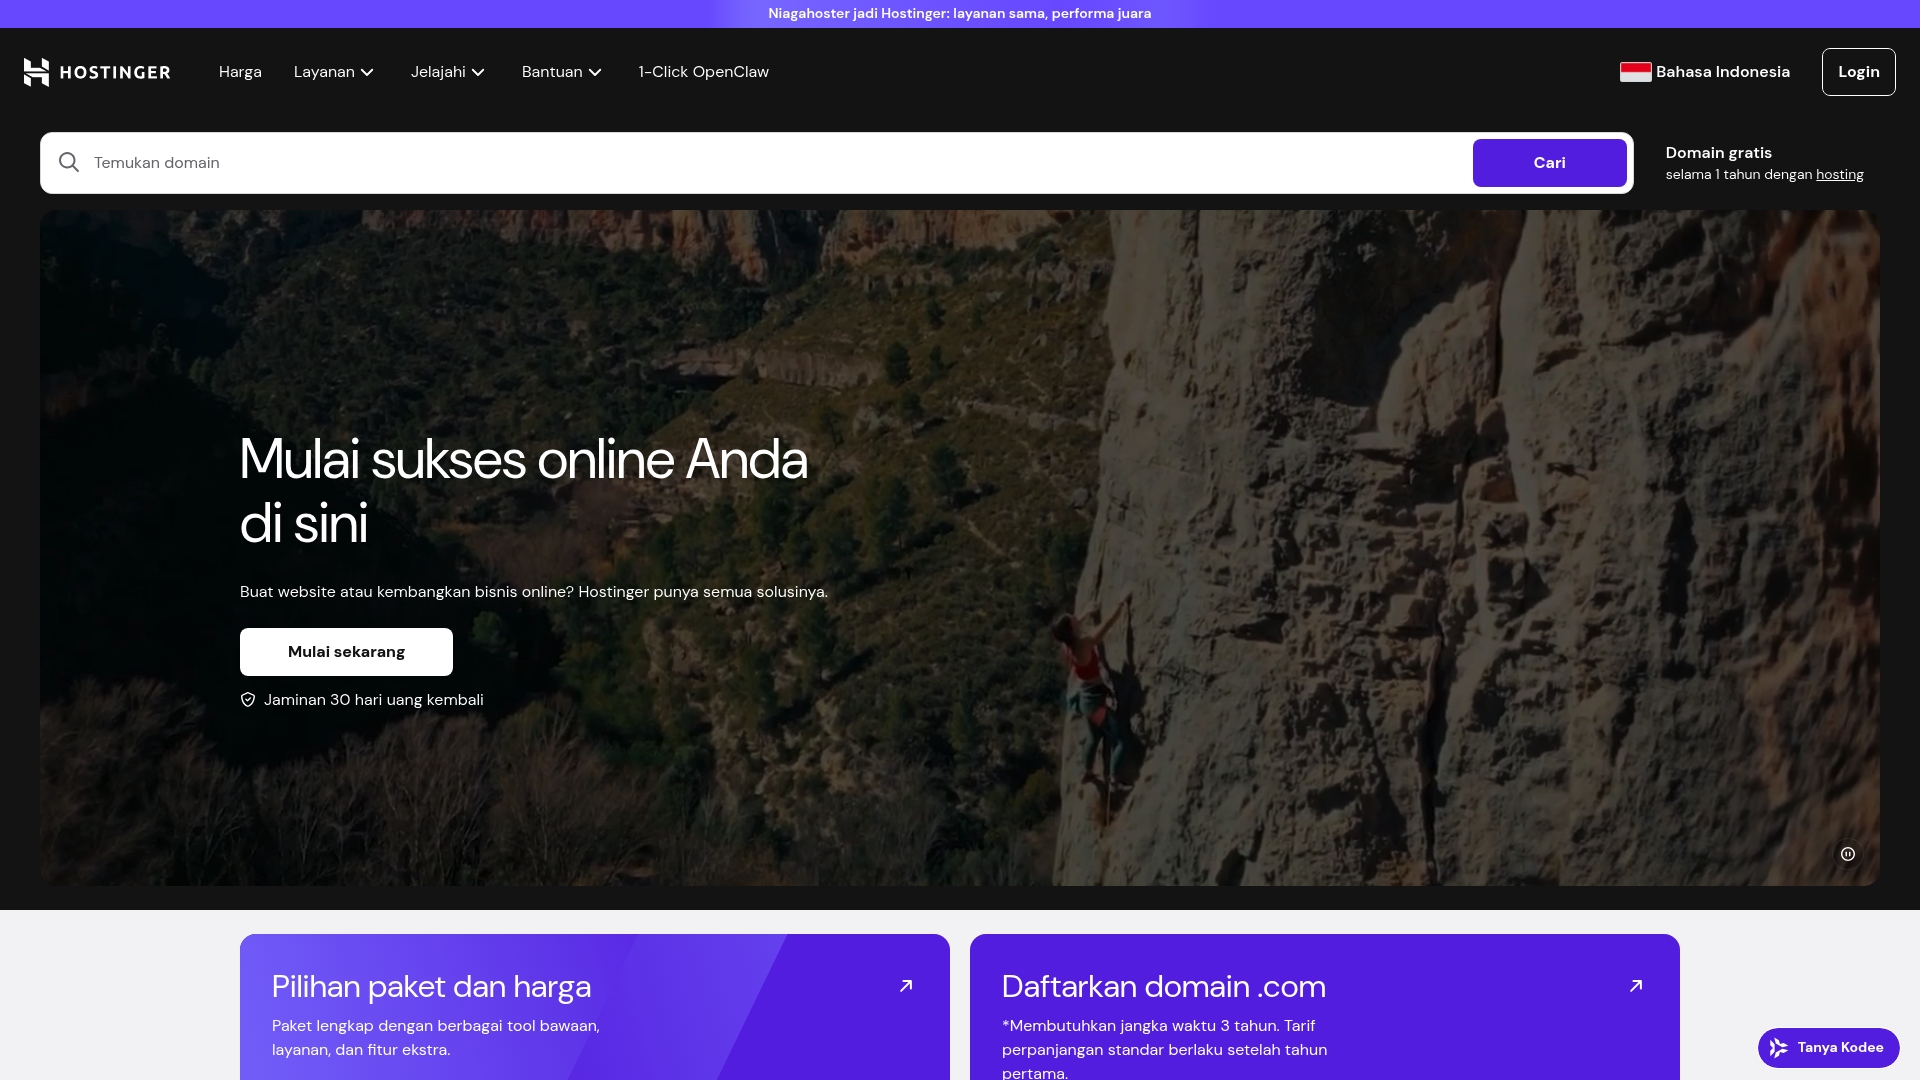Click arrow icon on Daftarkan domain card
The width and height of the screenshot is (1920, 1080).
(1636, 986)
